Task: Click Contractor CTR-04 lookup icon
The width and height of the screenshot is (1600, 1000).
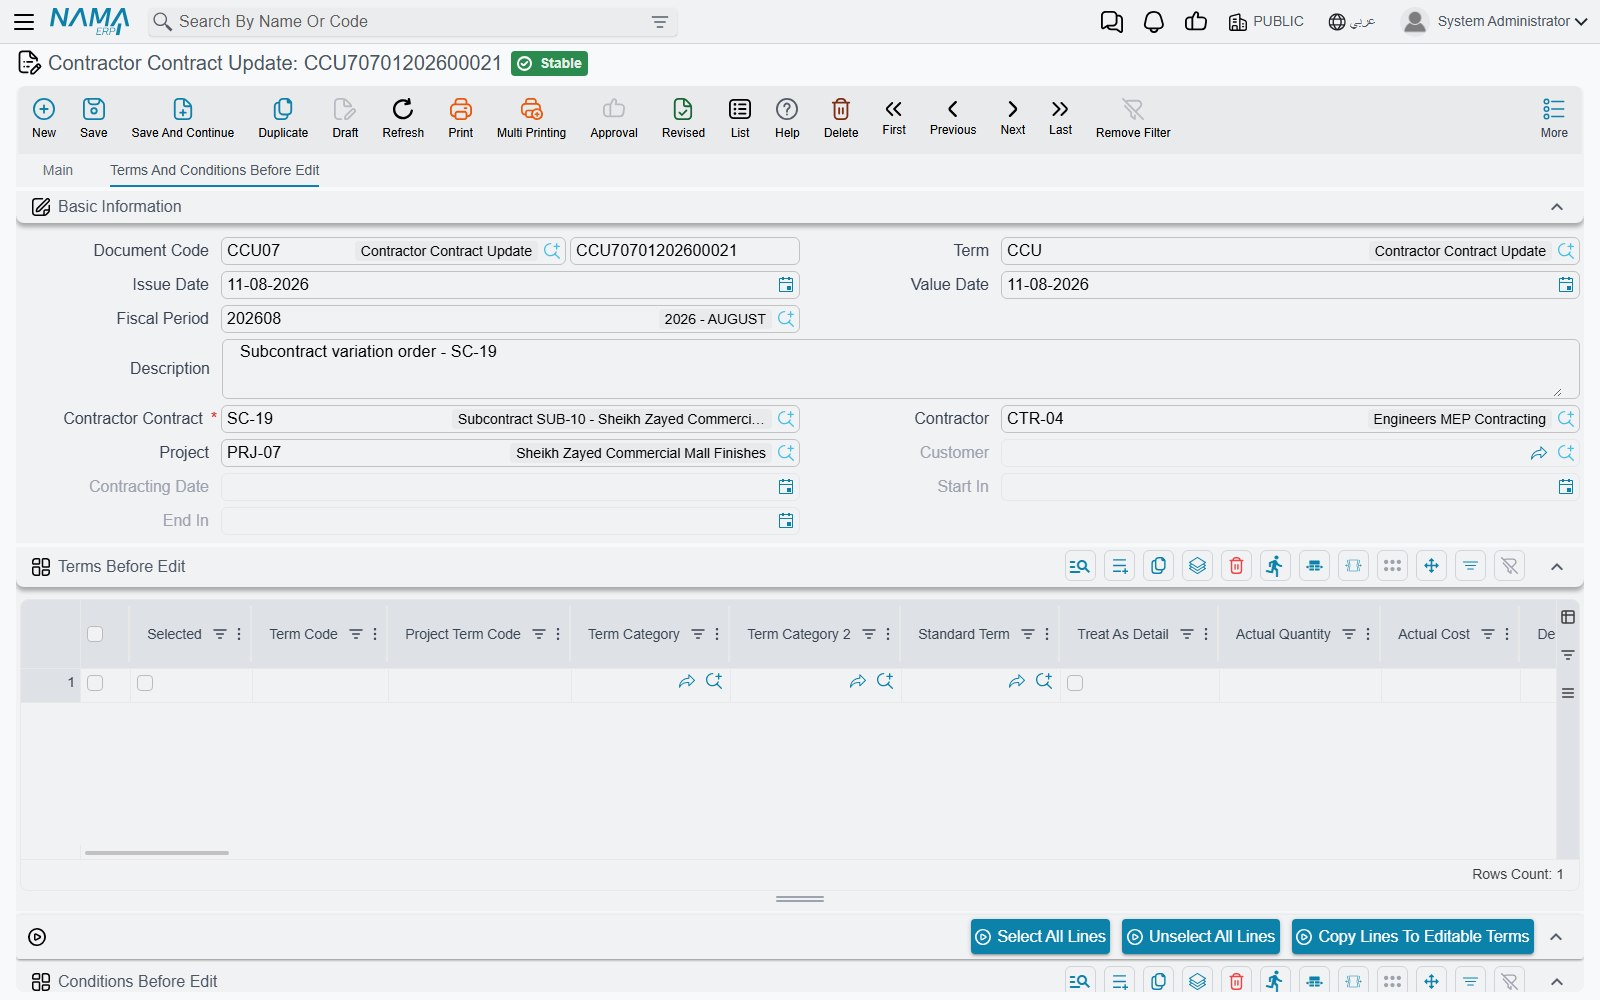Action: coord(1566,419)
